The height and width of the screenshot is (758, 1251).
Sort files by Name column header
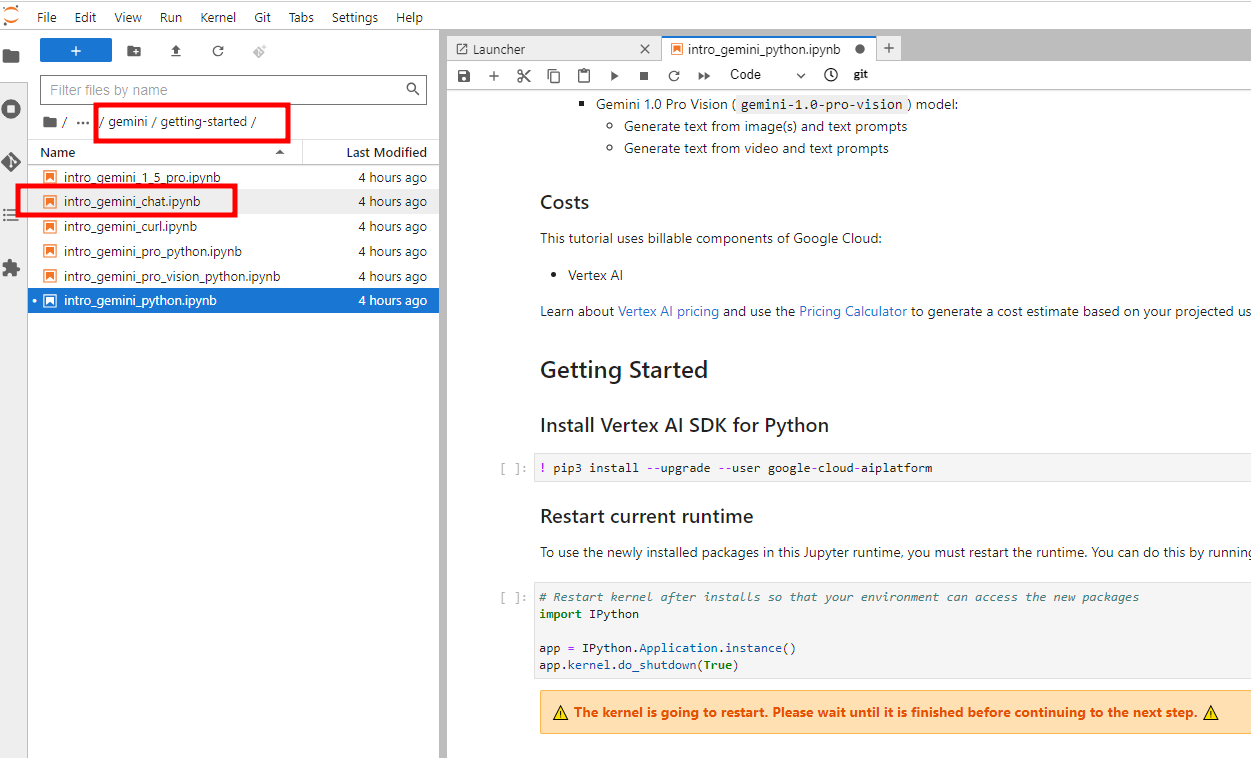coord(165,152)
